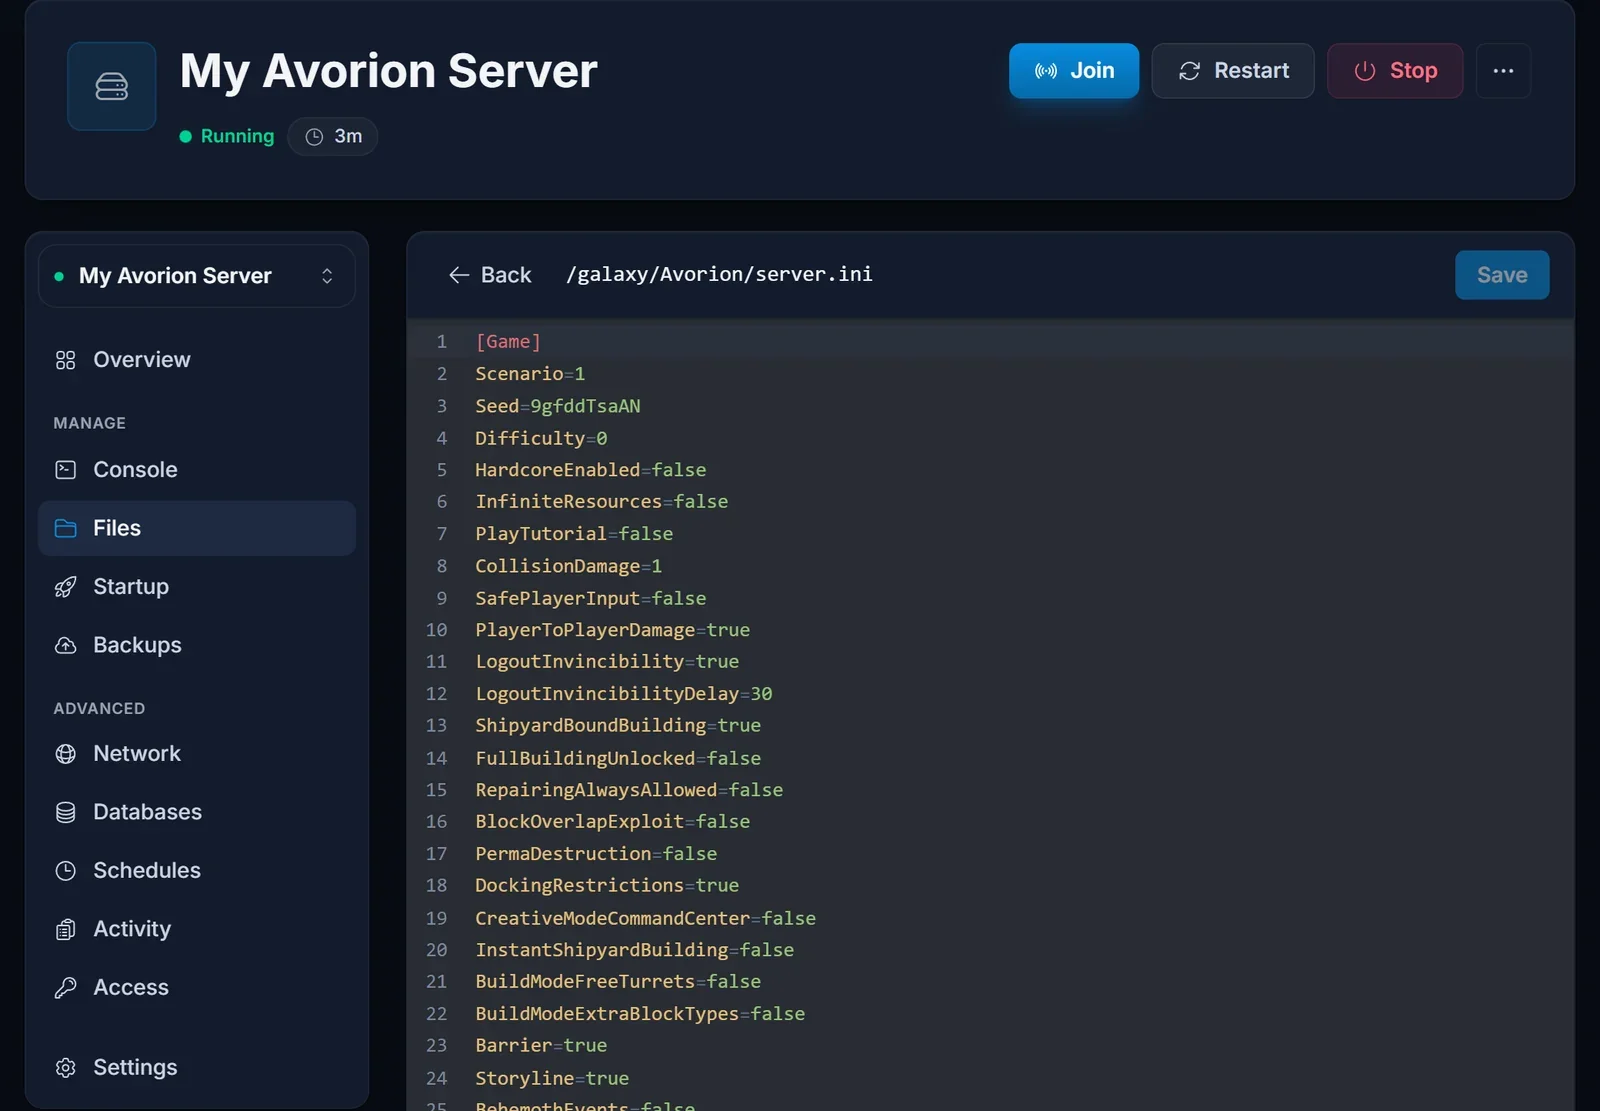Click the PermaDestruction=false line
This screenshot has height=1111, width=1600.
(596, 854)
